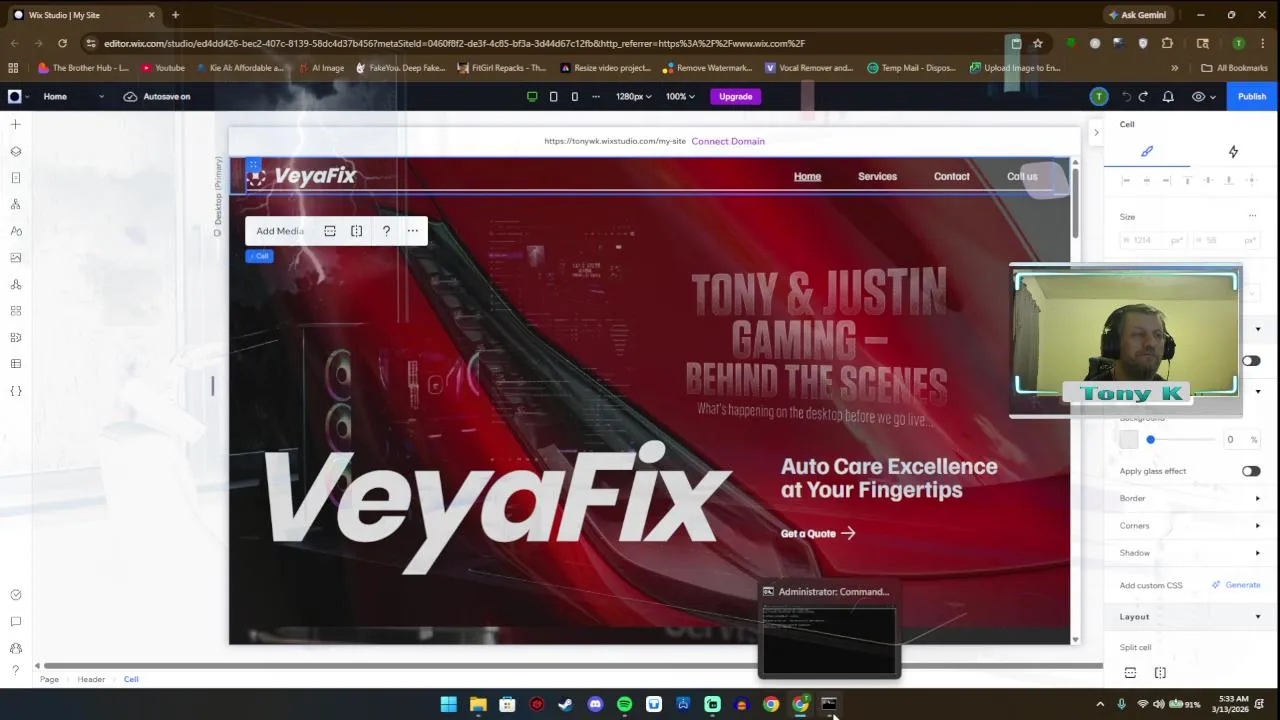This screenshot has width=1280, height=720.
Task: Click Ask Gemini in Chrome title bar
Action: click(x=1137, y=15)
